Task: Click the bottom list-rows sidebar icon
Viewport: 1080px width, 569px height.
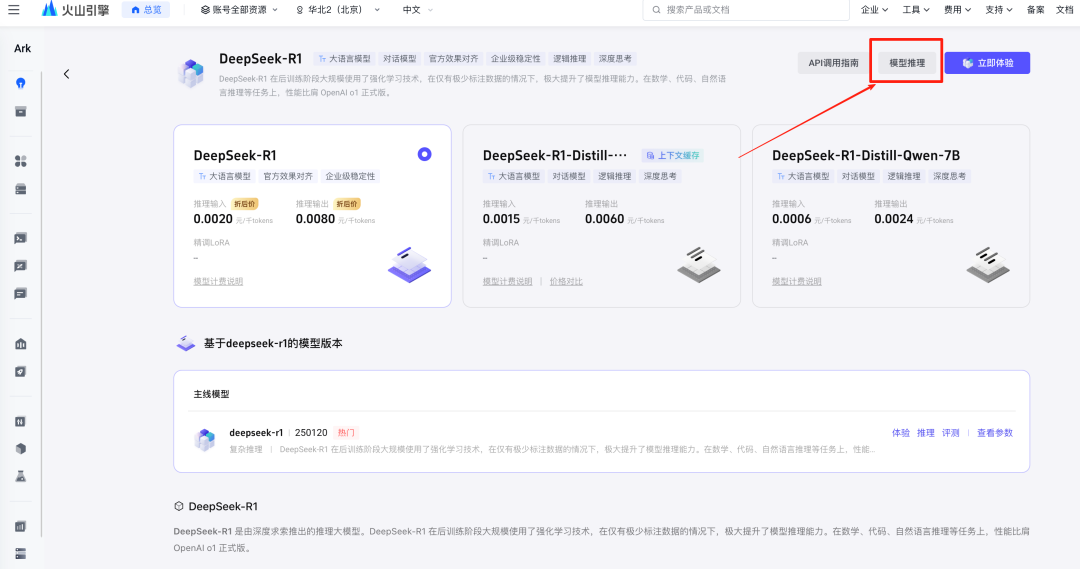Action: (21, 554)
